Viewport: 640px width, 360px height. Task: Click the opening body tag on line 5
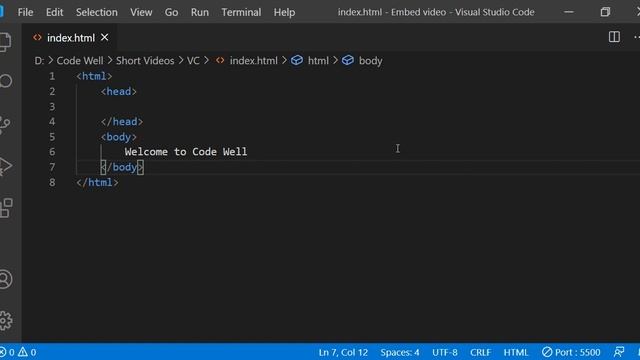pyautogui.click(x=119, y=137)
